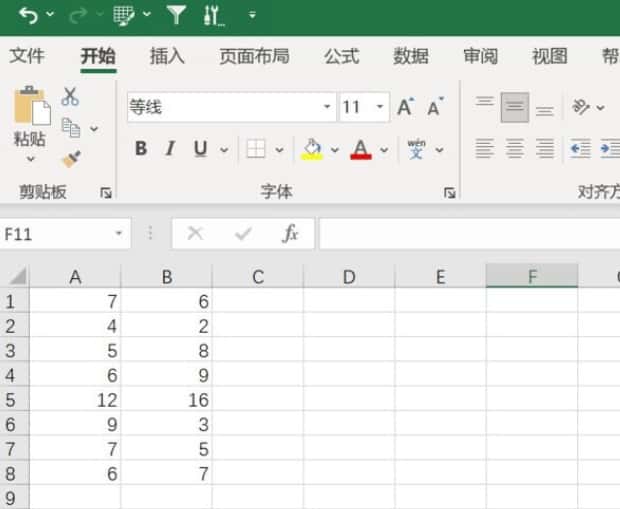620x509 pixels.
Task: Toggle middle vertical alignment
Action: tap(514, 108)
